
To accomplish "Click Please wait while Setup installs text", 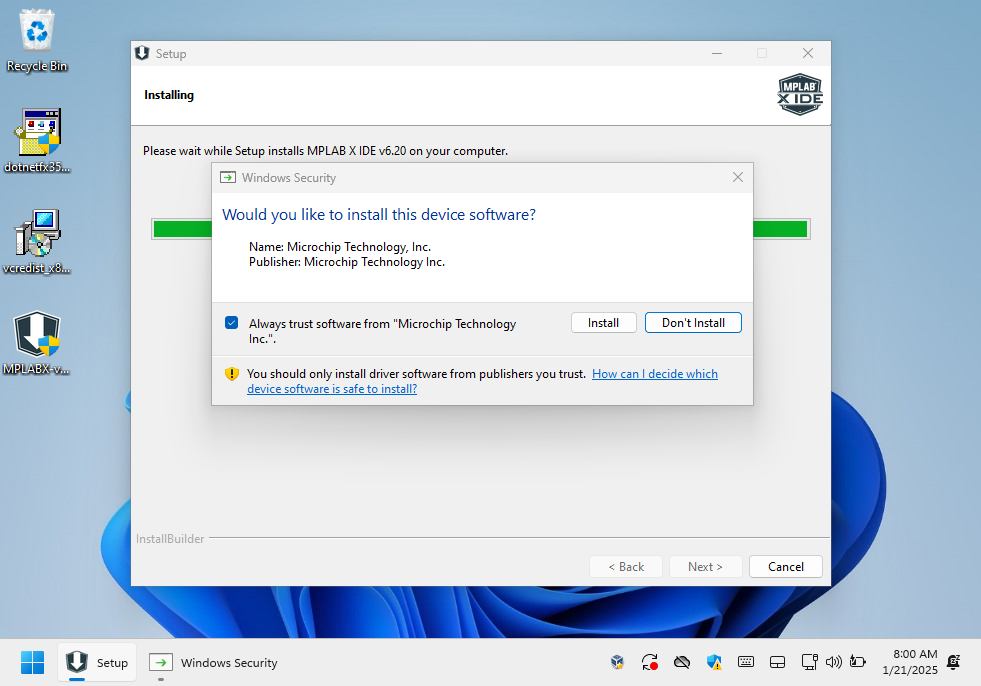I will point(325,151).
